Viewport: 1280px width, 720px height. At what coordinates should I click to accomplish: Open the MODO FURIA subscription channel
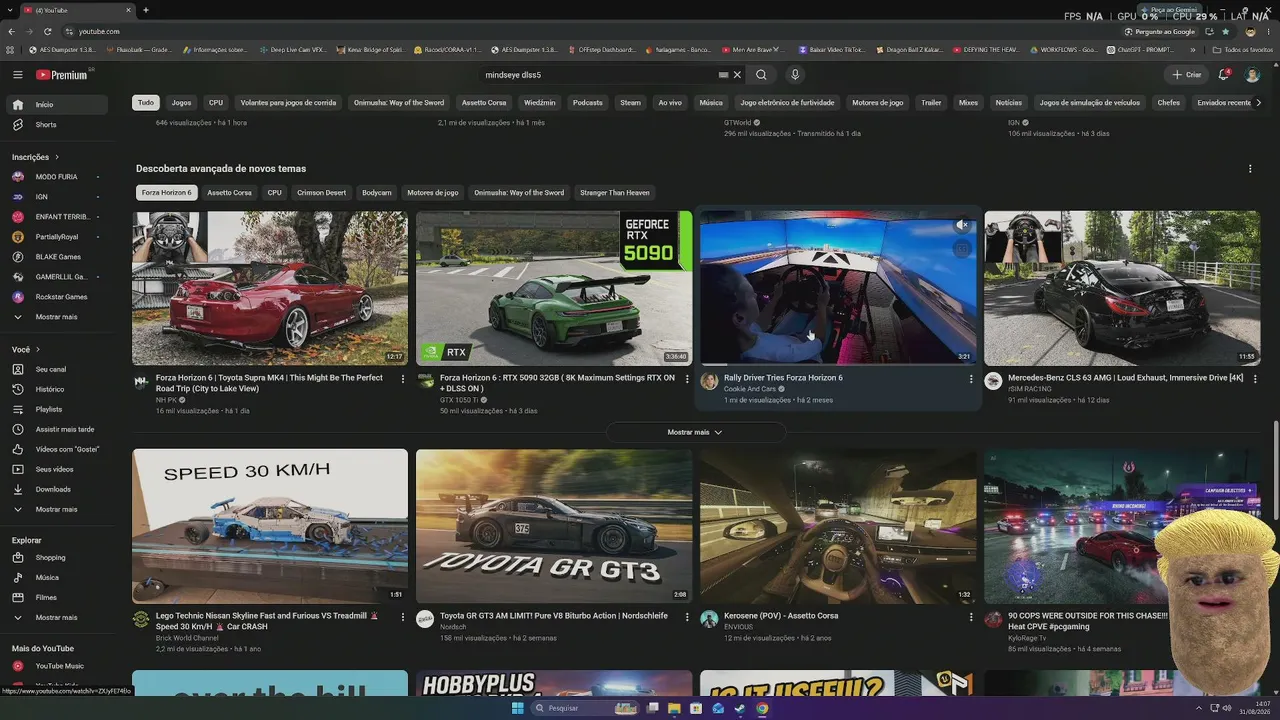click(x=56, y=177)
